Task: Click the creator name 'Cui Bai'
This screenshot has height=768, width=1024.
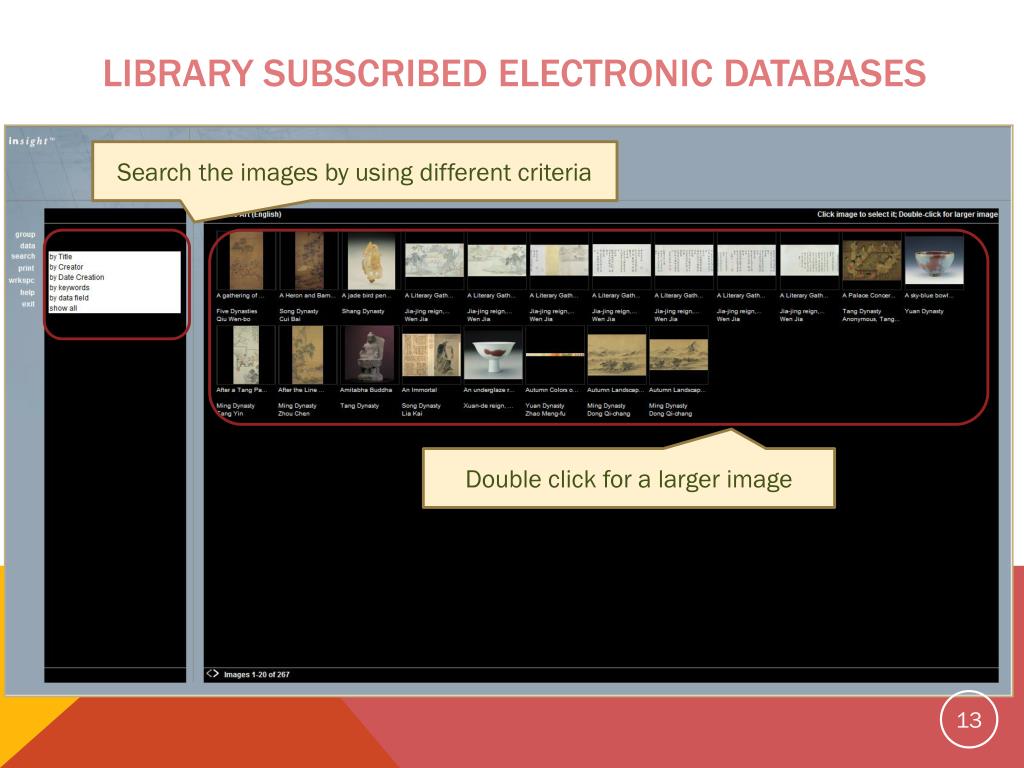Action: [289, 319]
